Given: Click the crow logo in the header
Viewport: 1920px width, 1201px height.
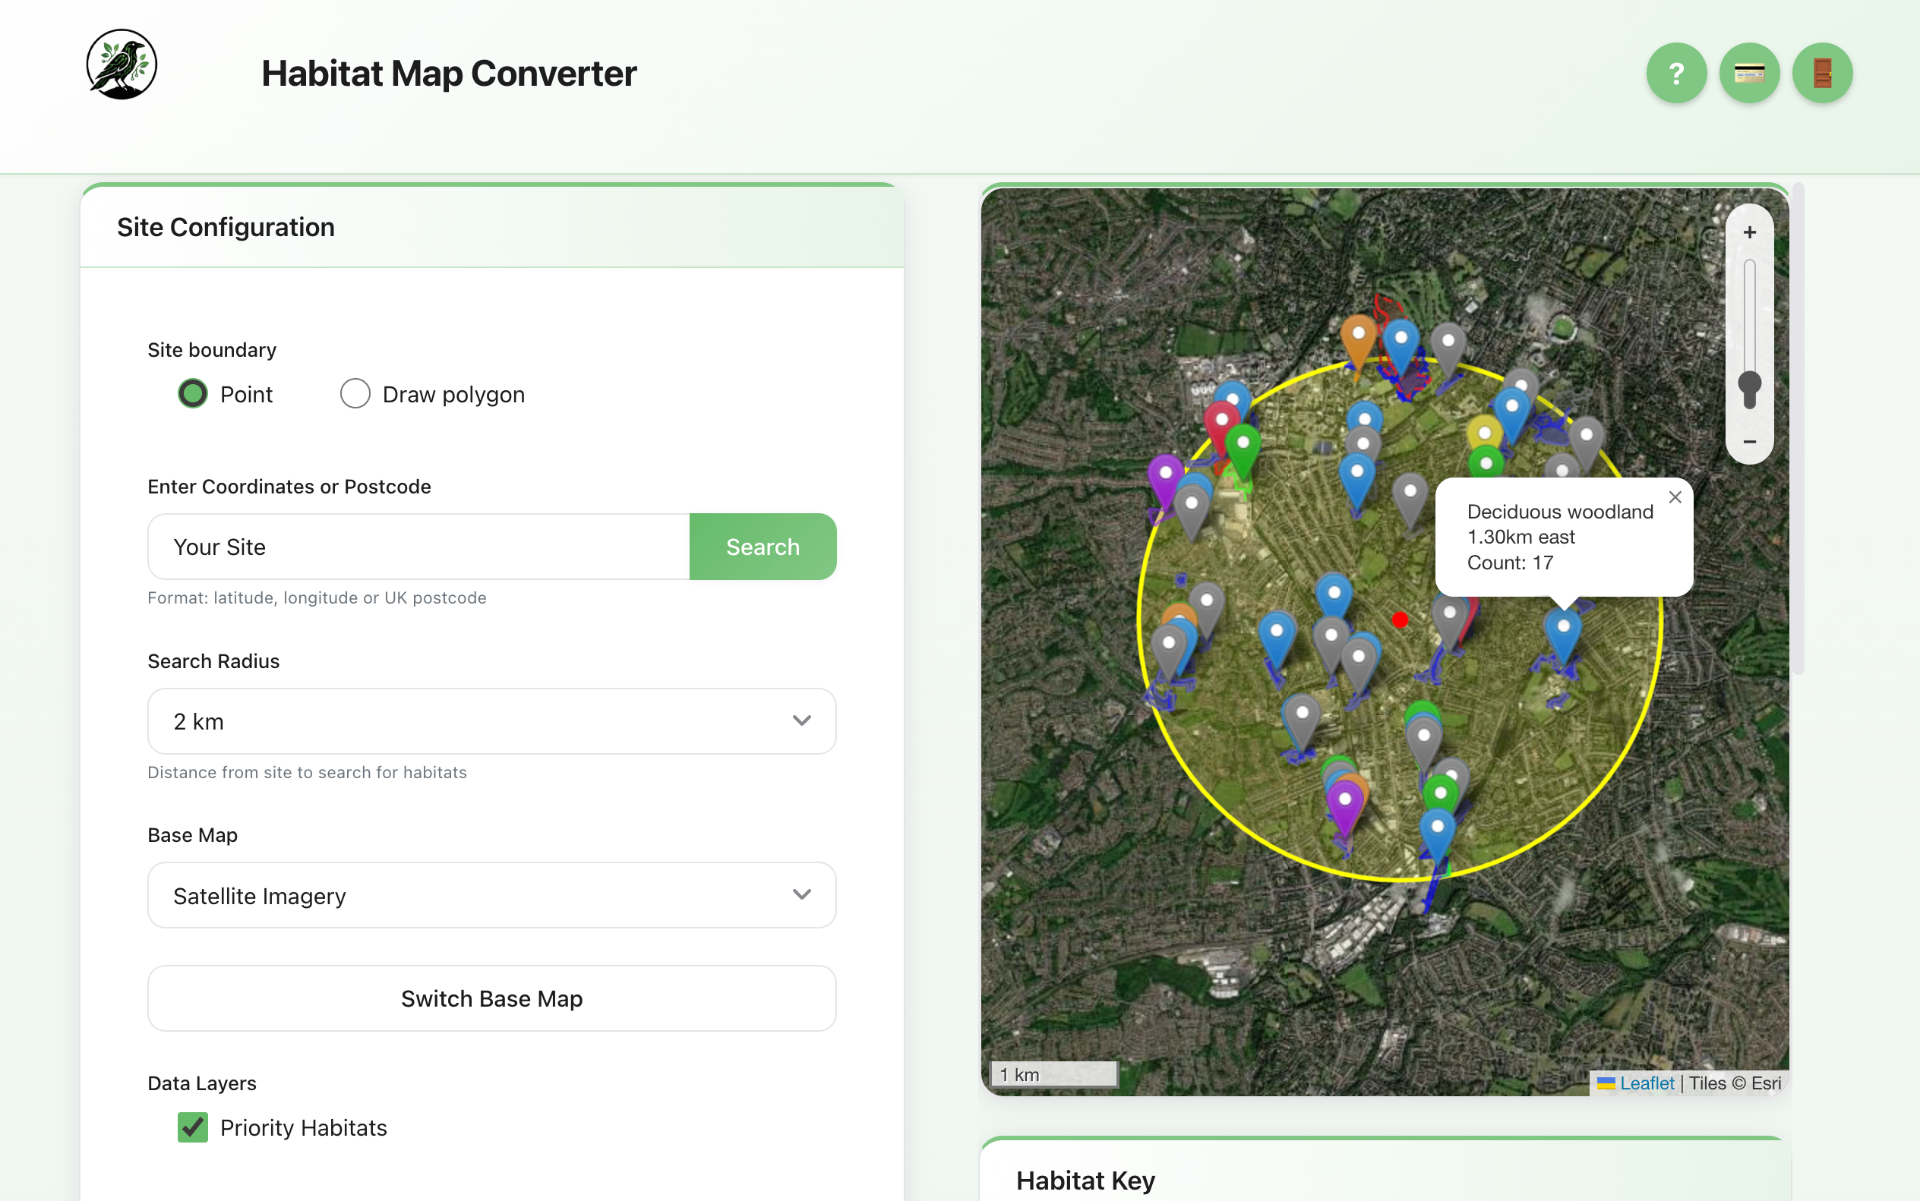Looking at the screenshot, I should (x=122, y=64).
